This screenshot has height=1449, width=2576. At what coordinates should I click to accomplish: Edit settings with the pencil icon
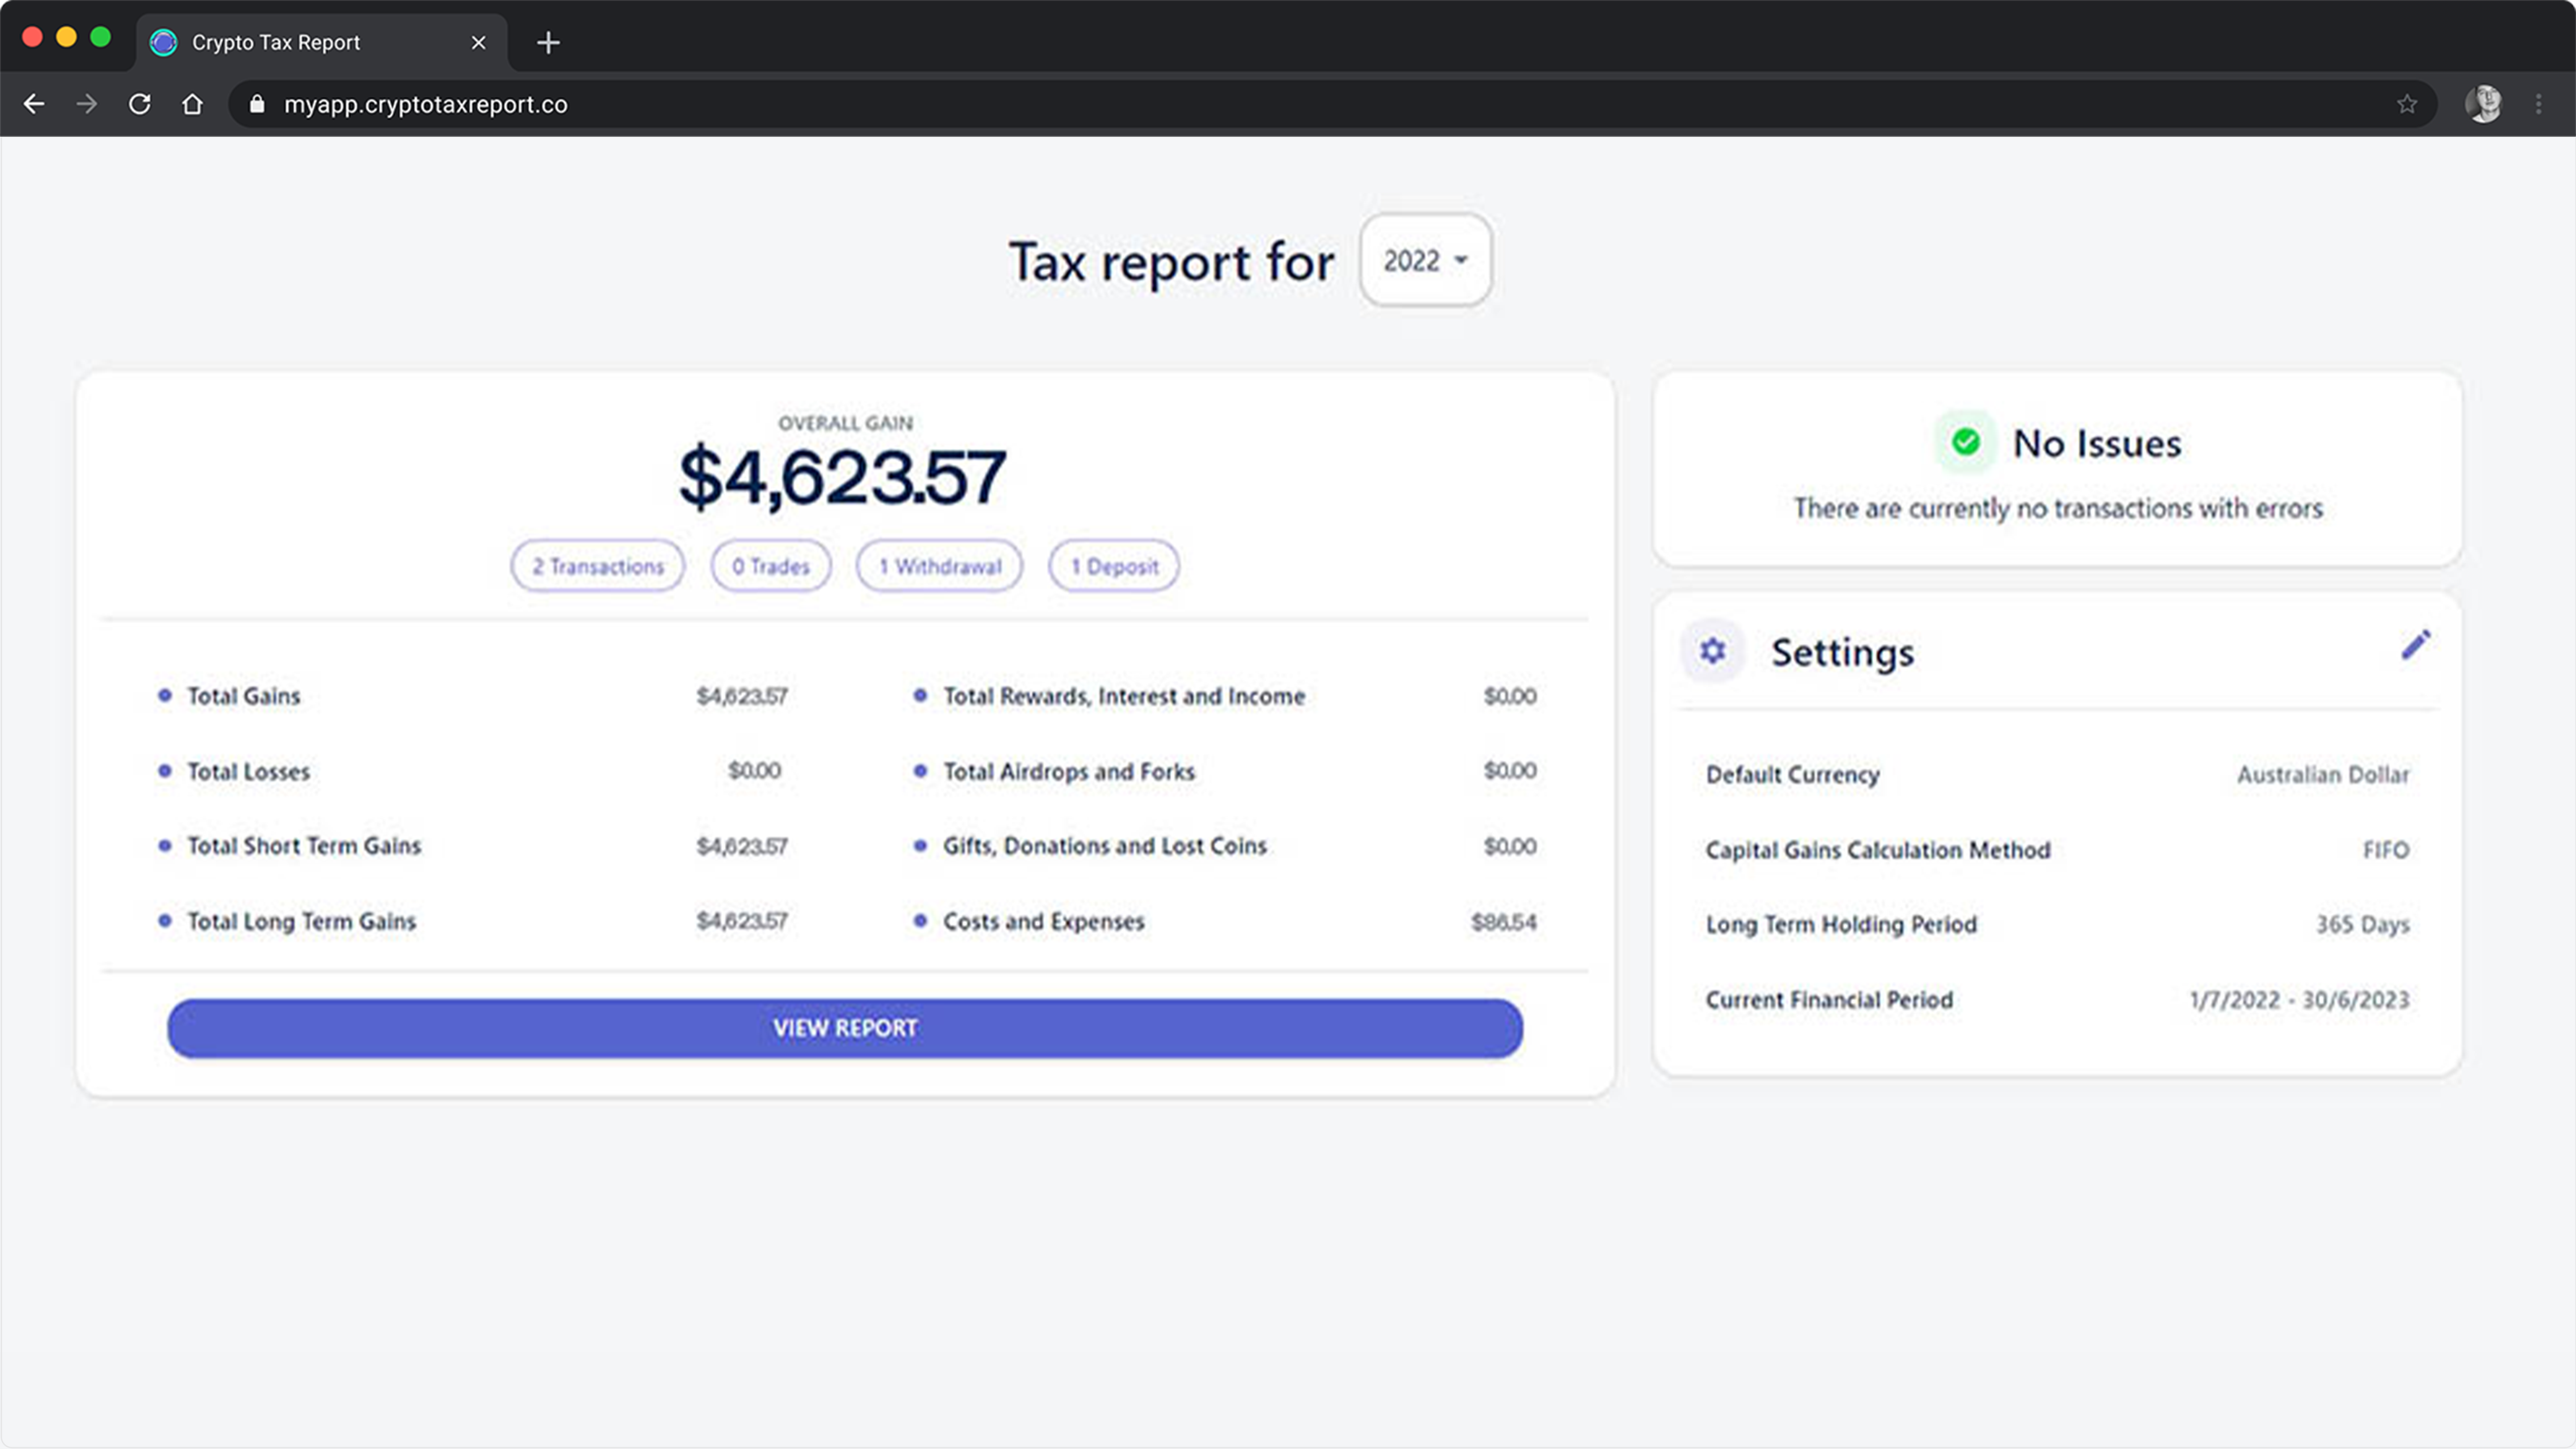(2415, 645)
